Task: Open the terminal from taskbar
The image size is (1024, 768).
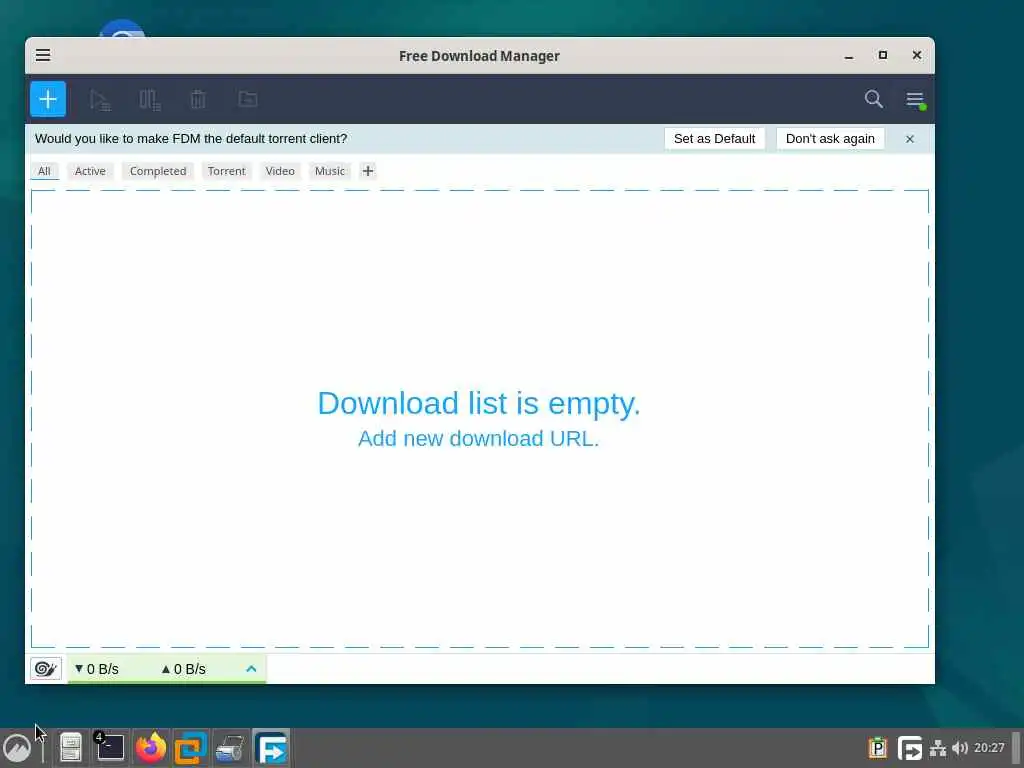Action: click(x=110, y=747)
